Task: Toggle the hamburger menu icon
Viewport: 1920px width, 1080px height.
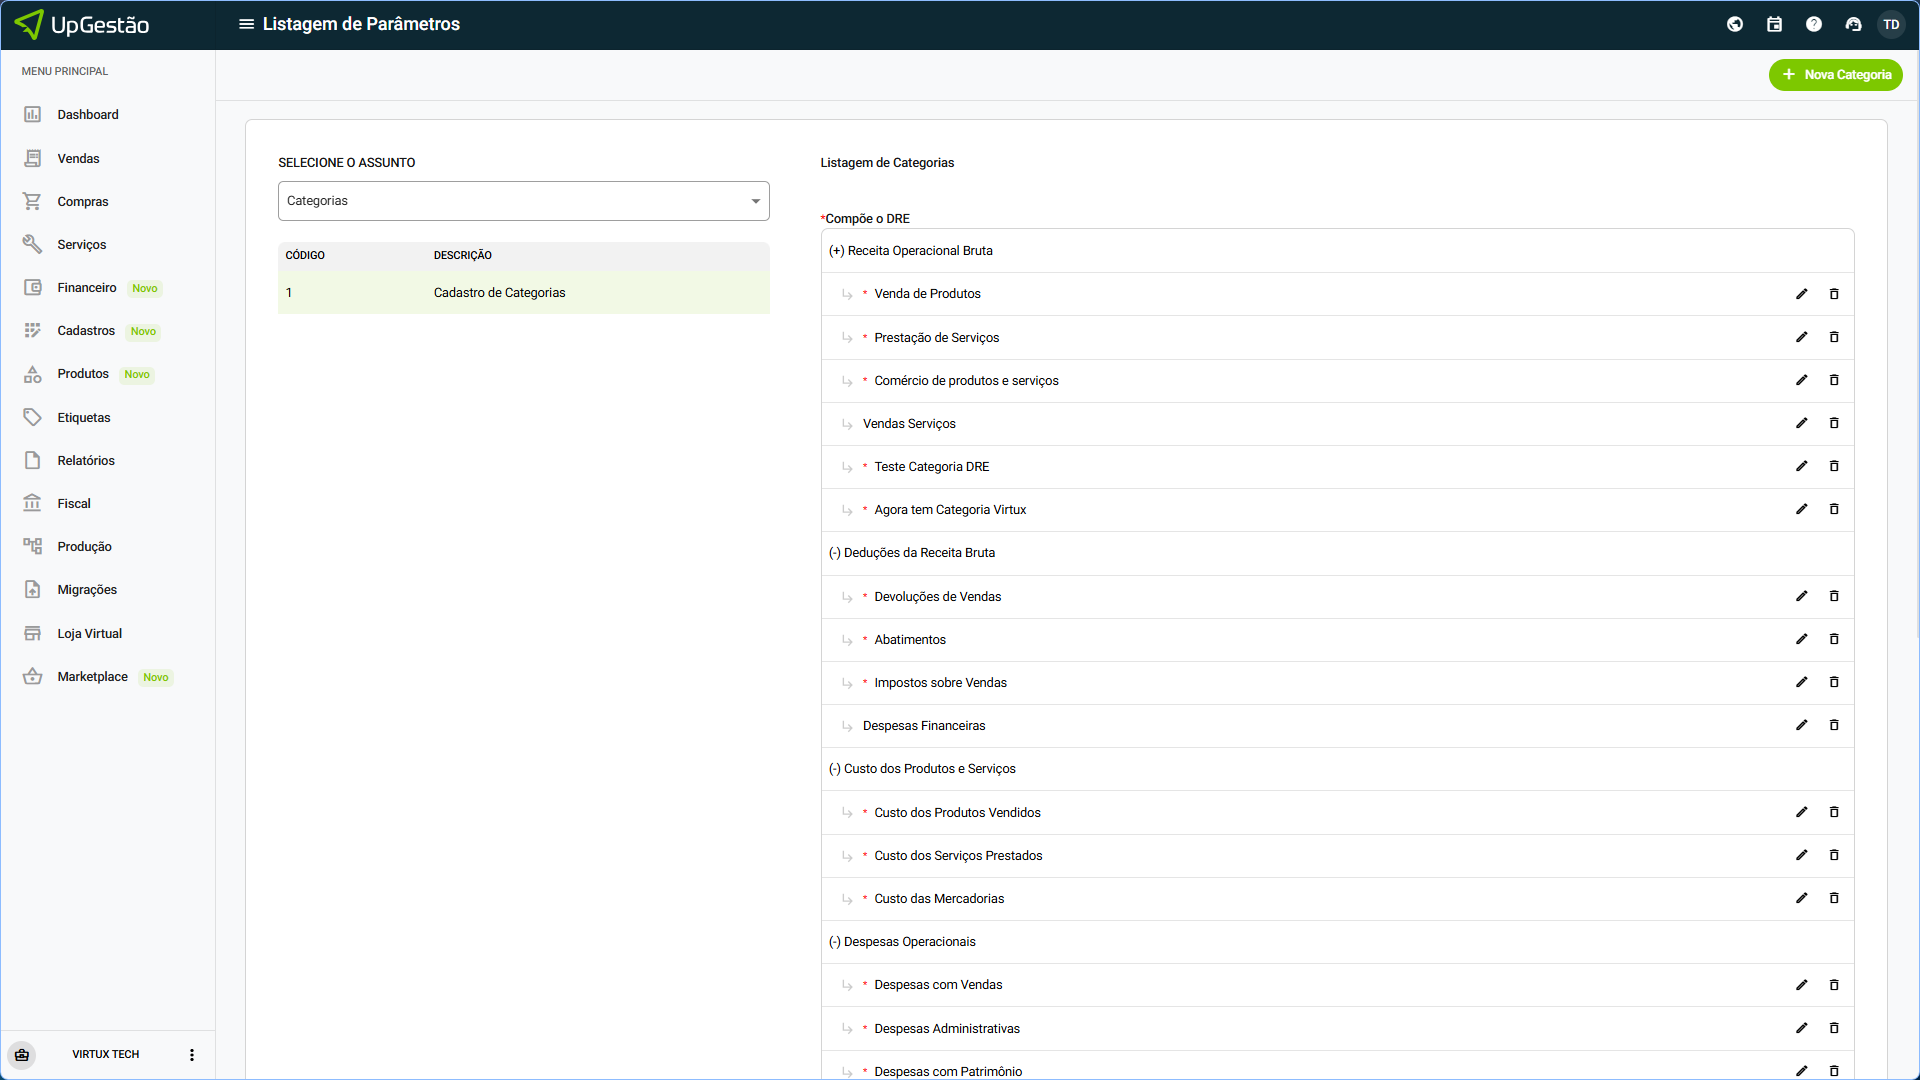Action: (x=246, y=24)
